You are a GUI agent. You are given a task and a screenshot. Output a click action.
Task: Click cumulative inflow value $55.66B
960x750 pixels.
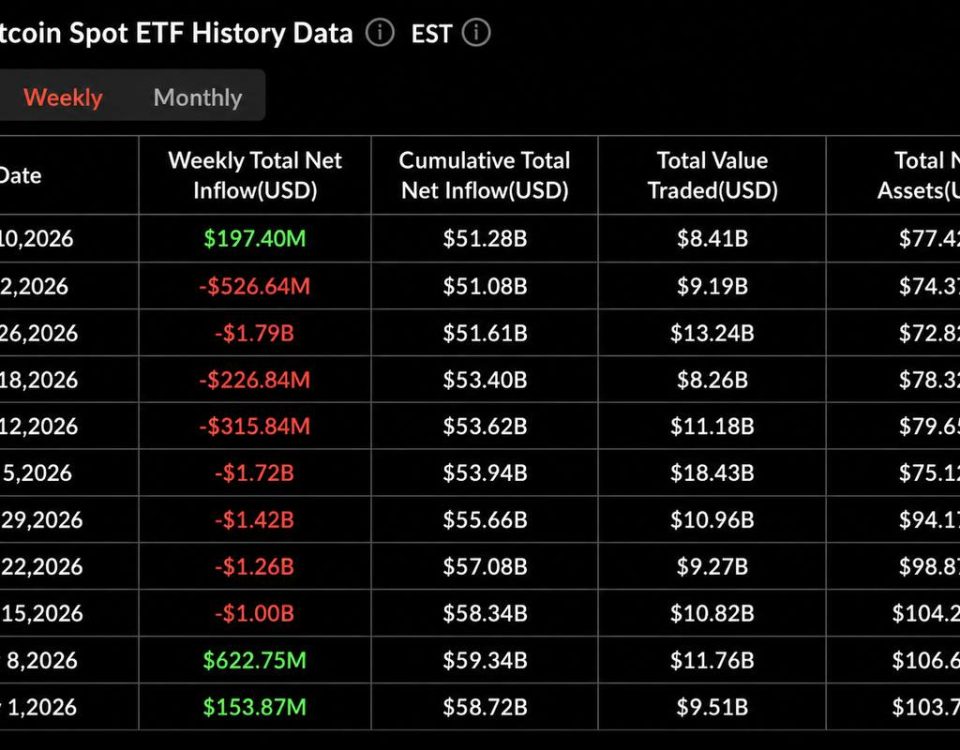pos(485,520)
